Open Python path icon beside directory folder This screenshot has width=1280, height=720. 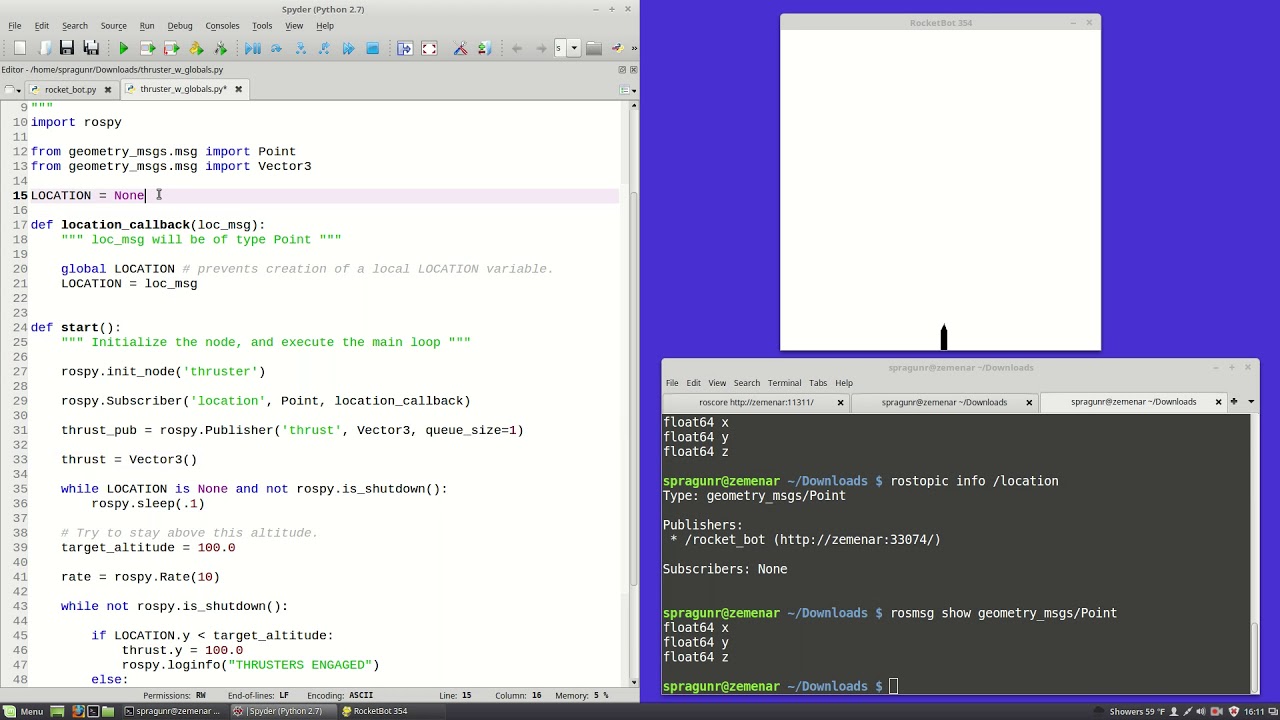pos(617,48)
